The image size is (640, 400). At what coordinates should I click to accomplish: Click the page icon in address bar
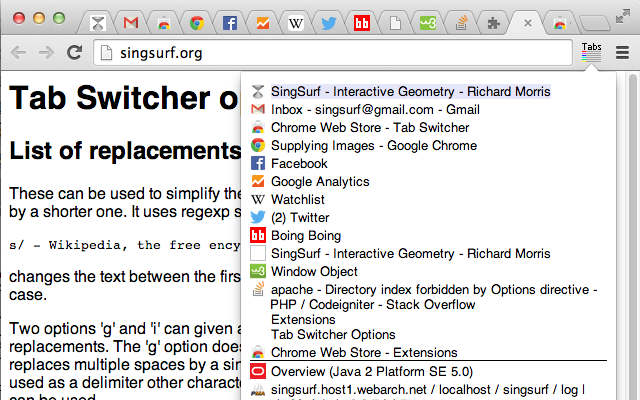coord(106,53)
